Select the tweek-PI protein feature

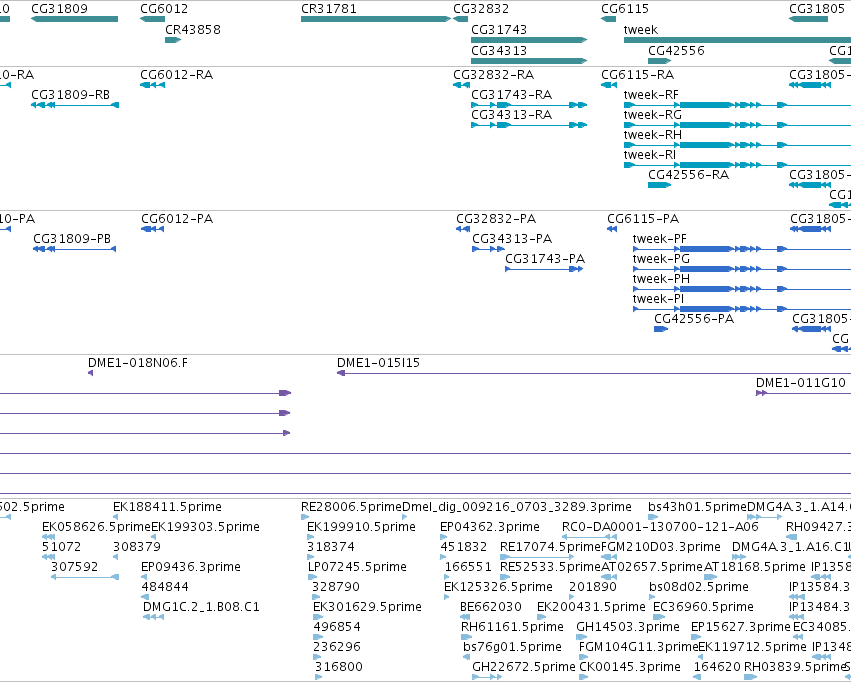click(742, 309)
